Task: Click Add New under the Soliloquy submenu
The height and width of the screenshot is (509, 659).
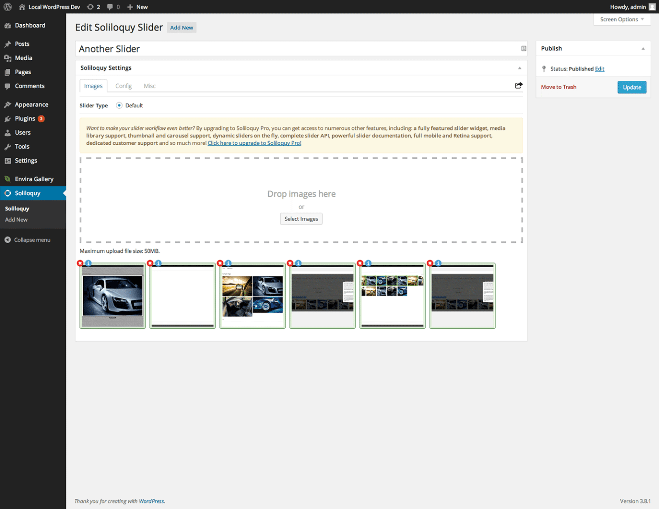Action: 16,219
